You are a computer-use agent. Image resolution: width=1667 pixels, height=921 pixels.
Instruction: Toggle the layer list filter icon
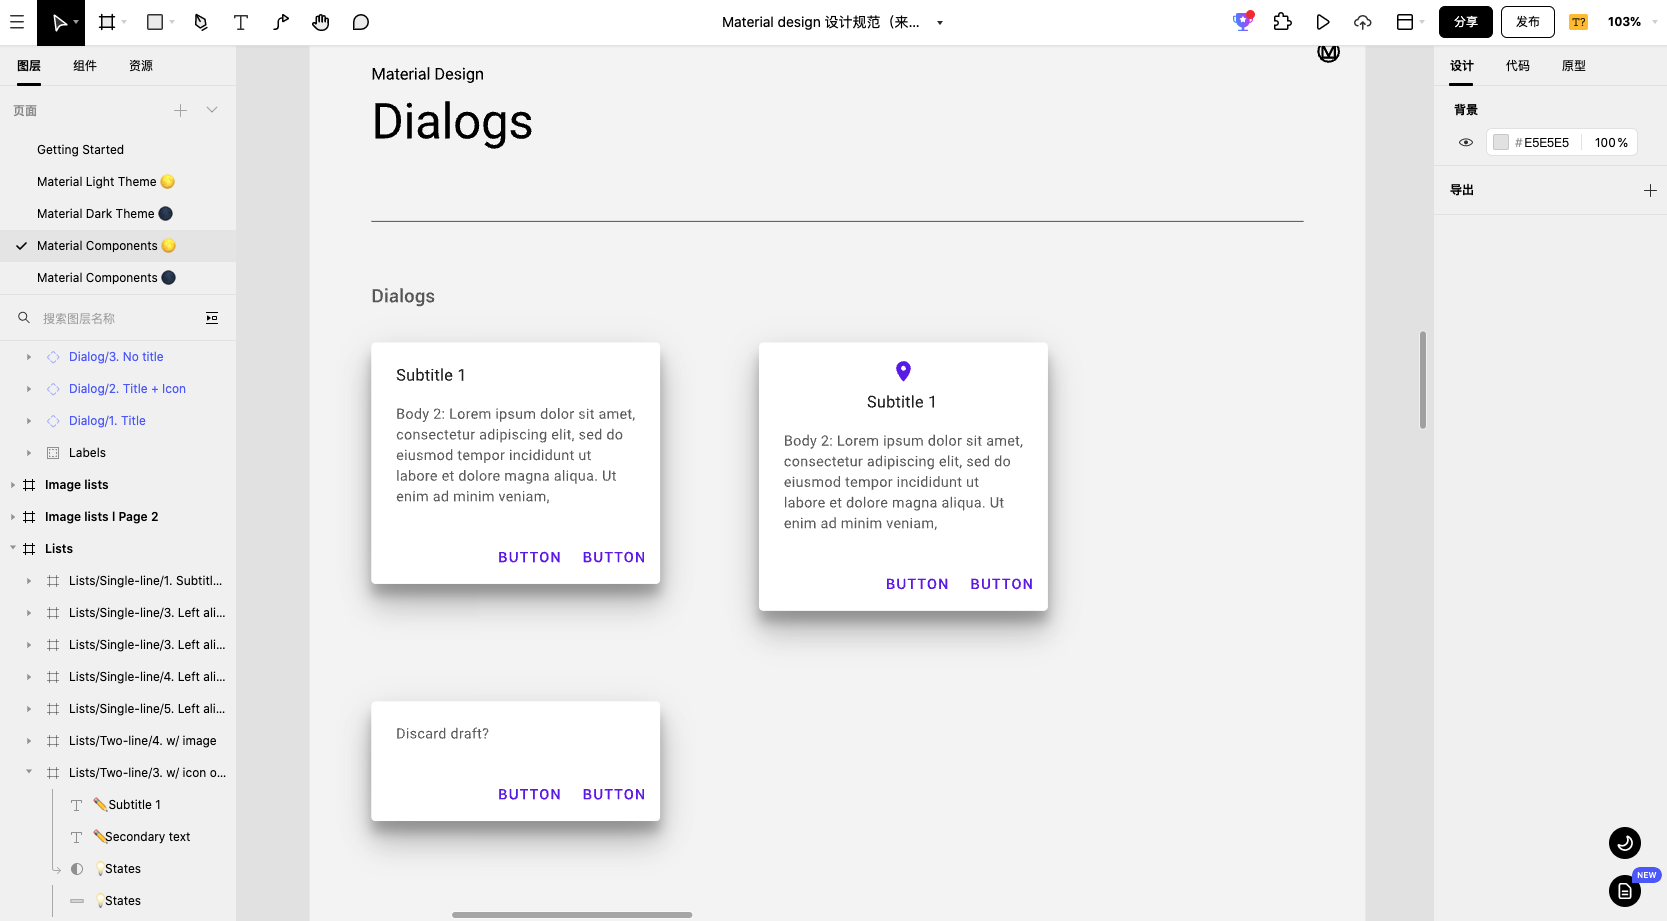click(212, 318)
